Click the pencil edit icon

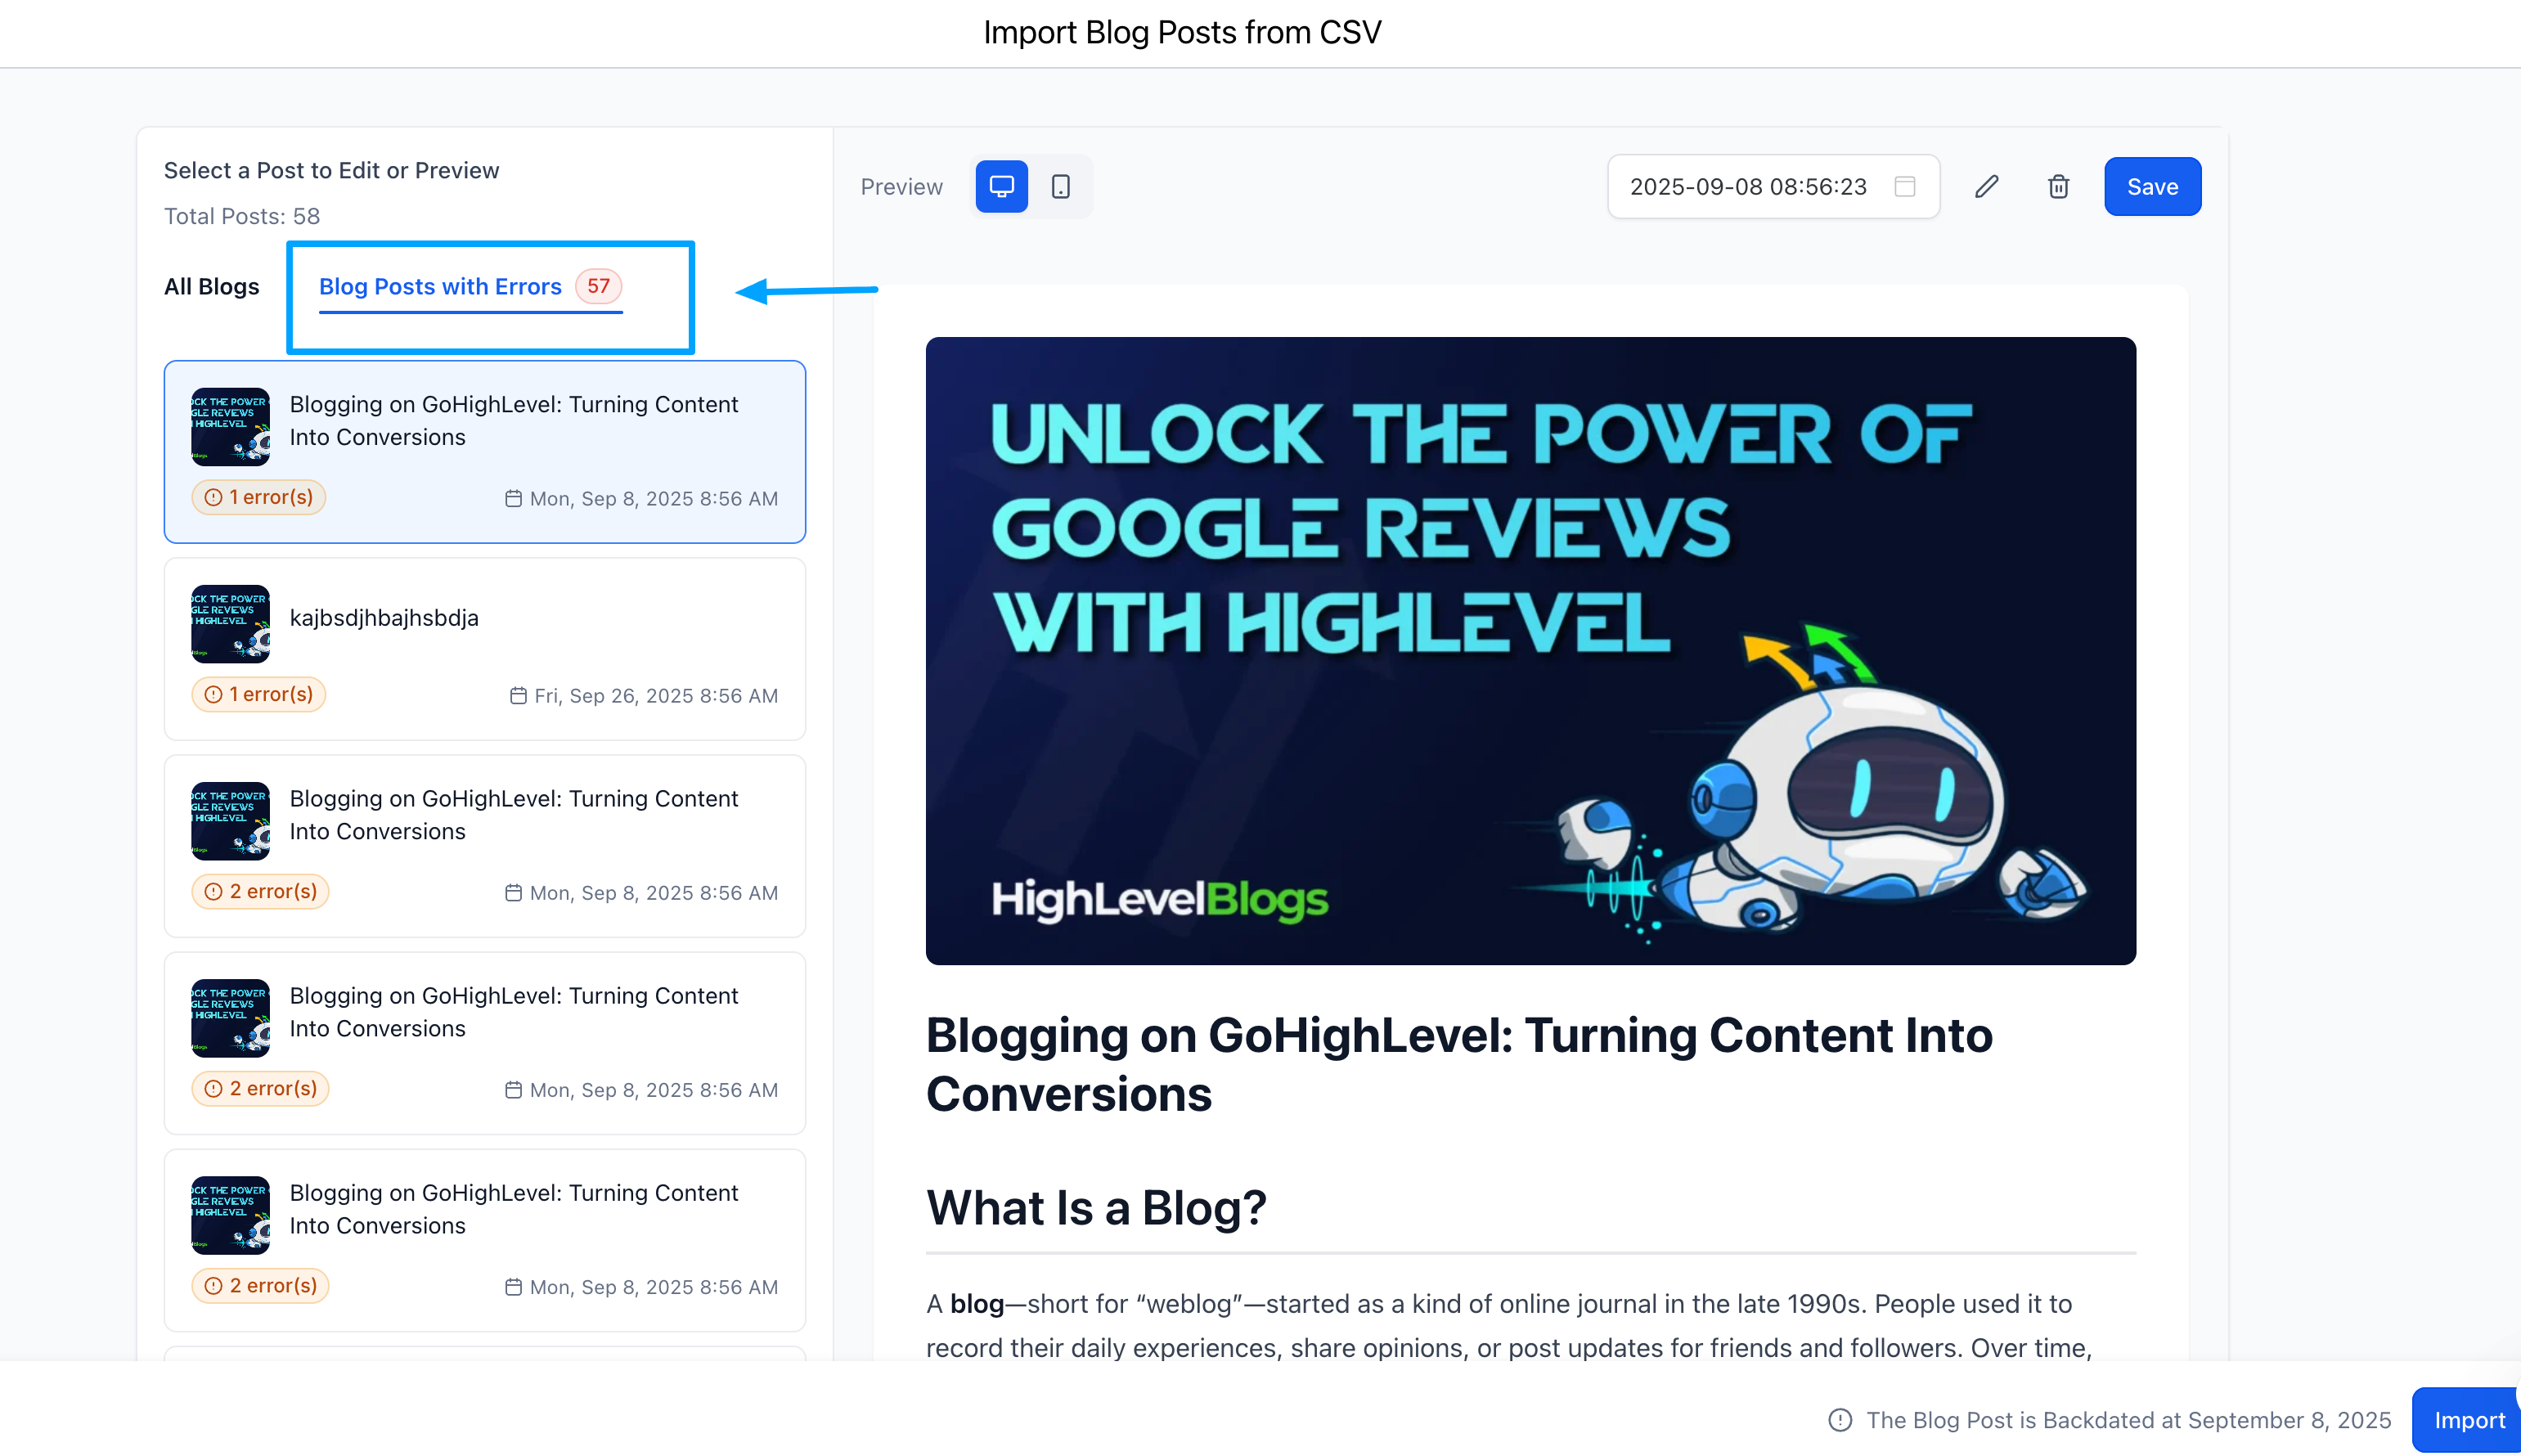coord(1986,186)
